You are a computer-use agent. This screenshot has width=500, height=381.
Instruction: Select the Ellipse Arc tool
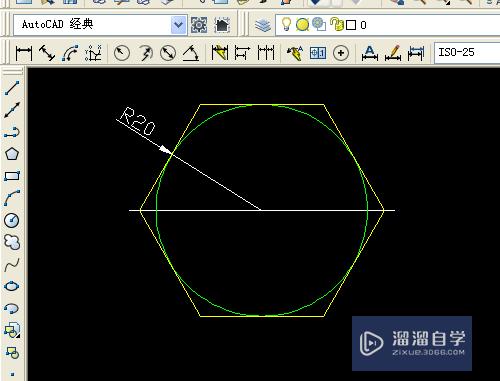click(12, 308)
